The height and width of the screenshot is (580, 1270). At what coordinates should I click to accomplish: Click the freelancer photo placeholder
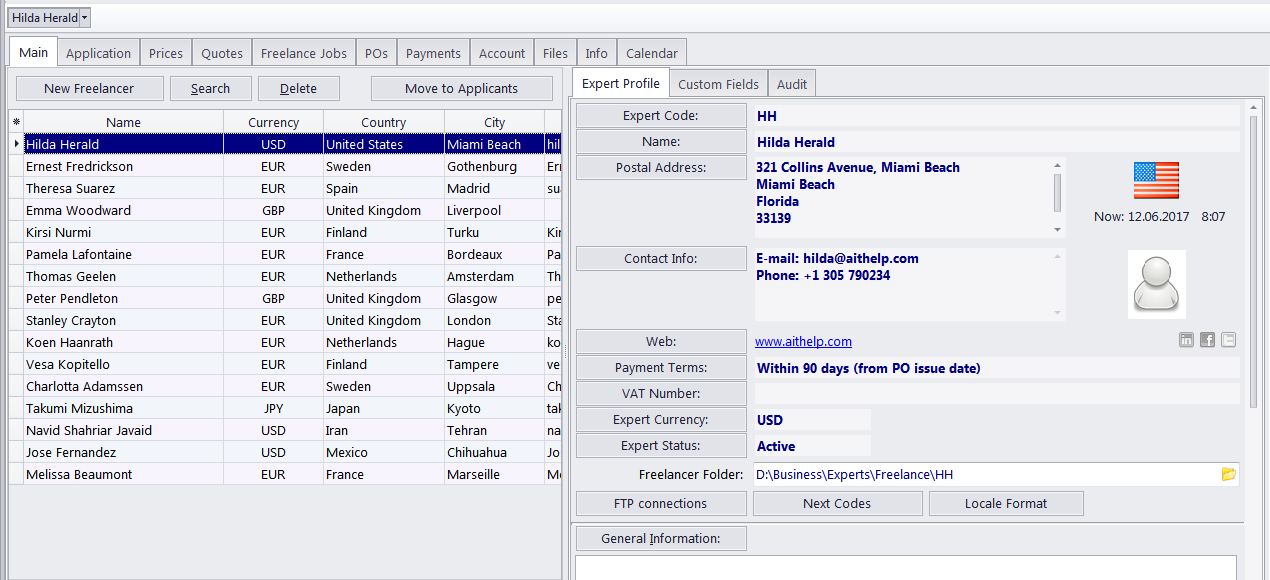[x=1156, y=284]
